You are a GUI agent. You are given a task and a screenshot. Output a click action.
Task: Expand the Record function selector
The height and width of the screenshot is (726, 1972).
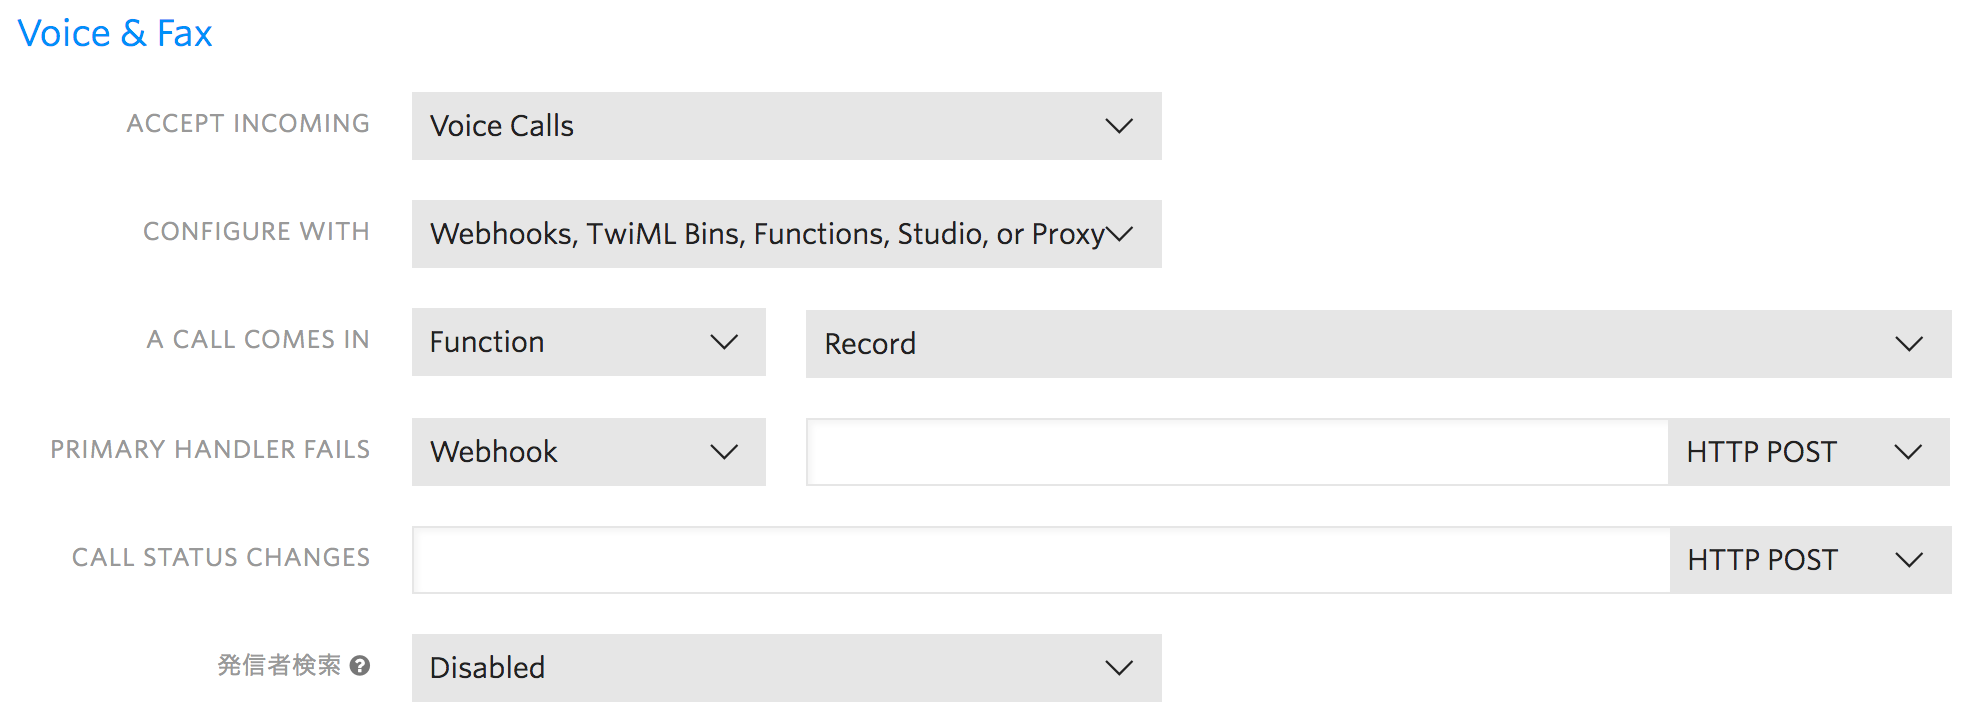click(1378, 344)
